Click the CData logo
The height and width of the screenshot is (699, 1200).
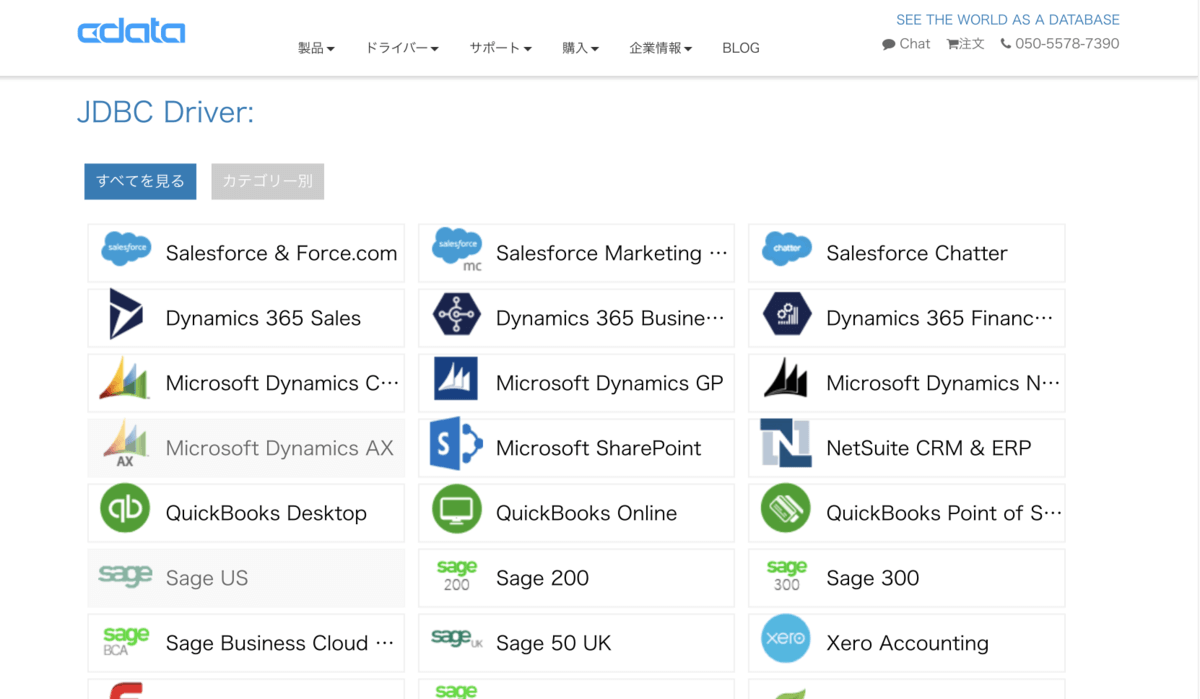(x=131, y=32)
